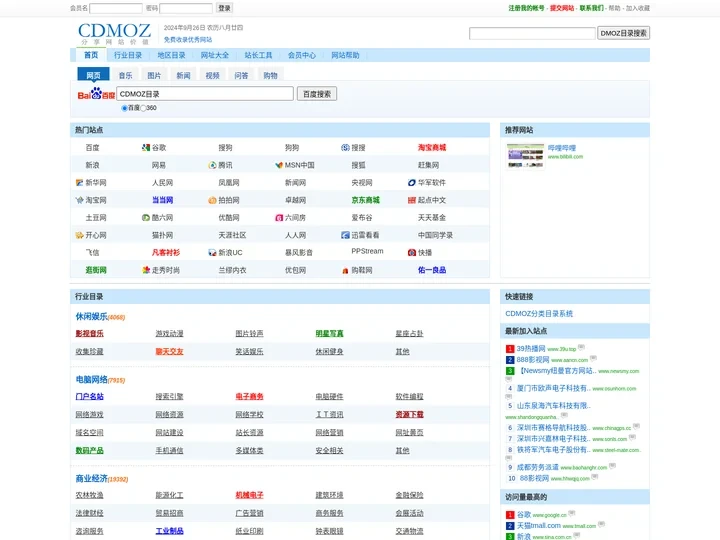Switch to the 图片 search tab
The image size is (720, 540).
coord(154,75)
